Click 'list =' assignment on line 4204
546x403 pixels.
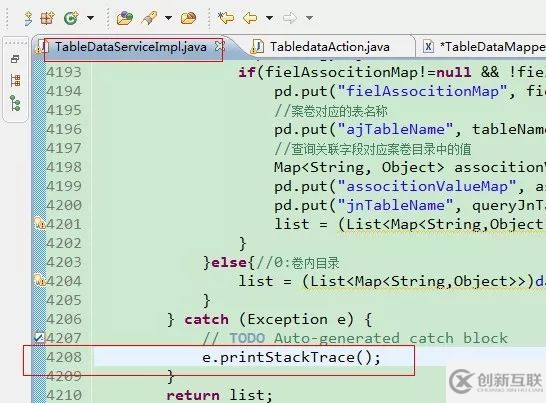coord(265,281)
